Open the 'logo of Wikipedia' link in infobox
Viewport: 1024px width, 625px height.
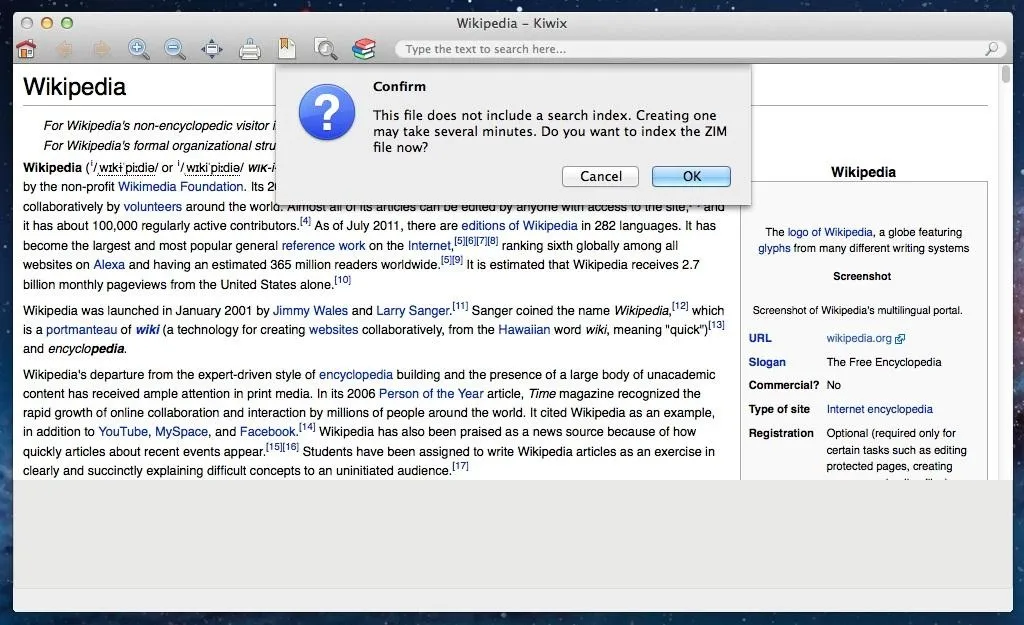(x=830, y=232)
